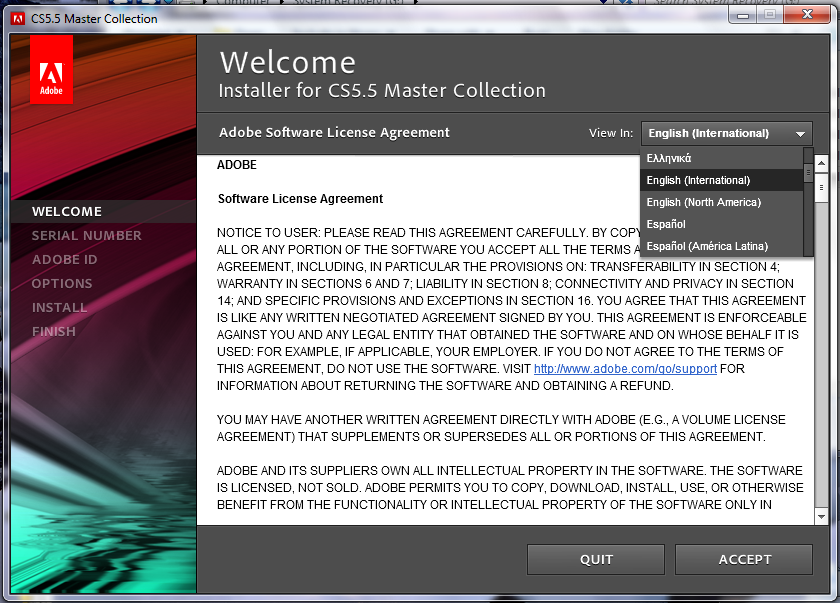840x603 pixels.
Task: Pick Español (América Latina) option
Action: coord(721,246)
